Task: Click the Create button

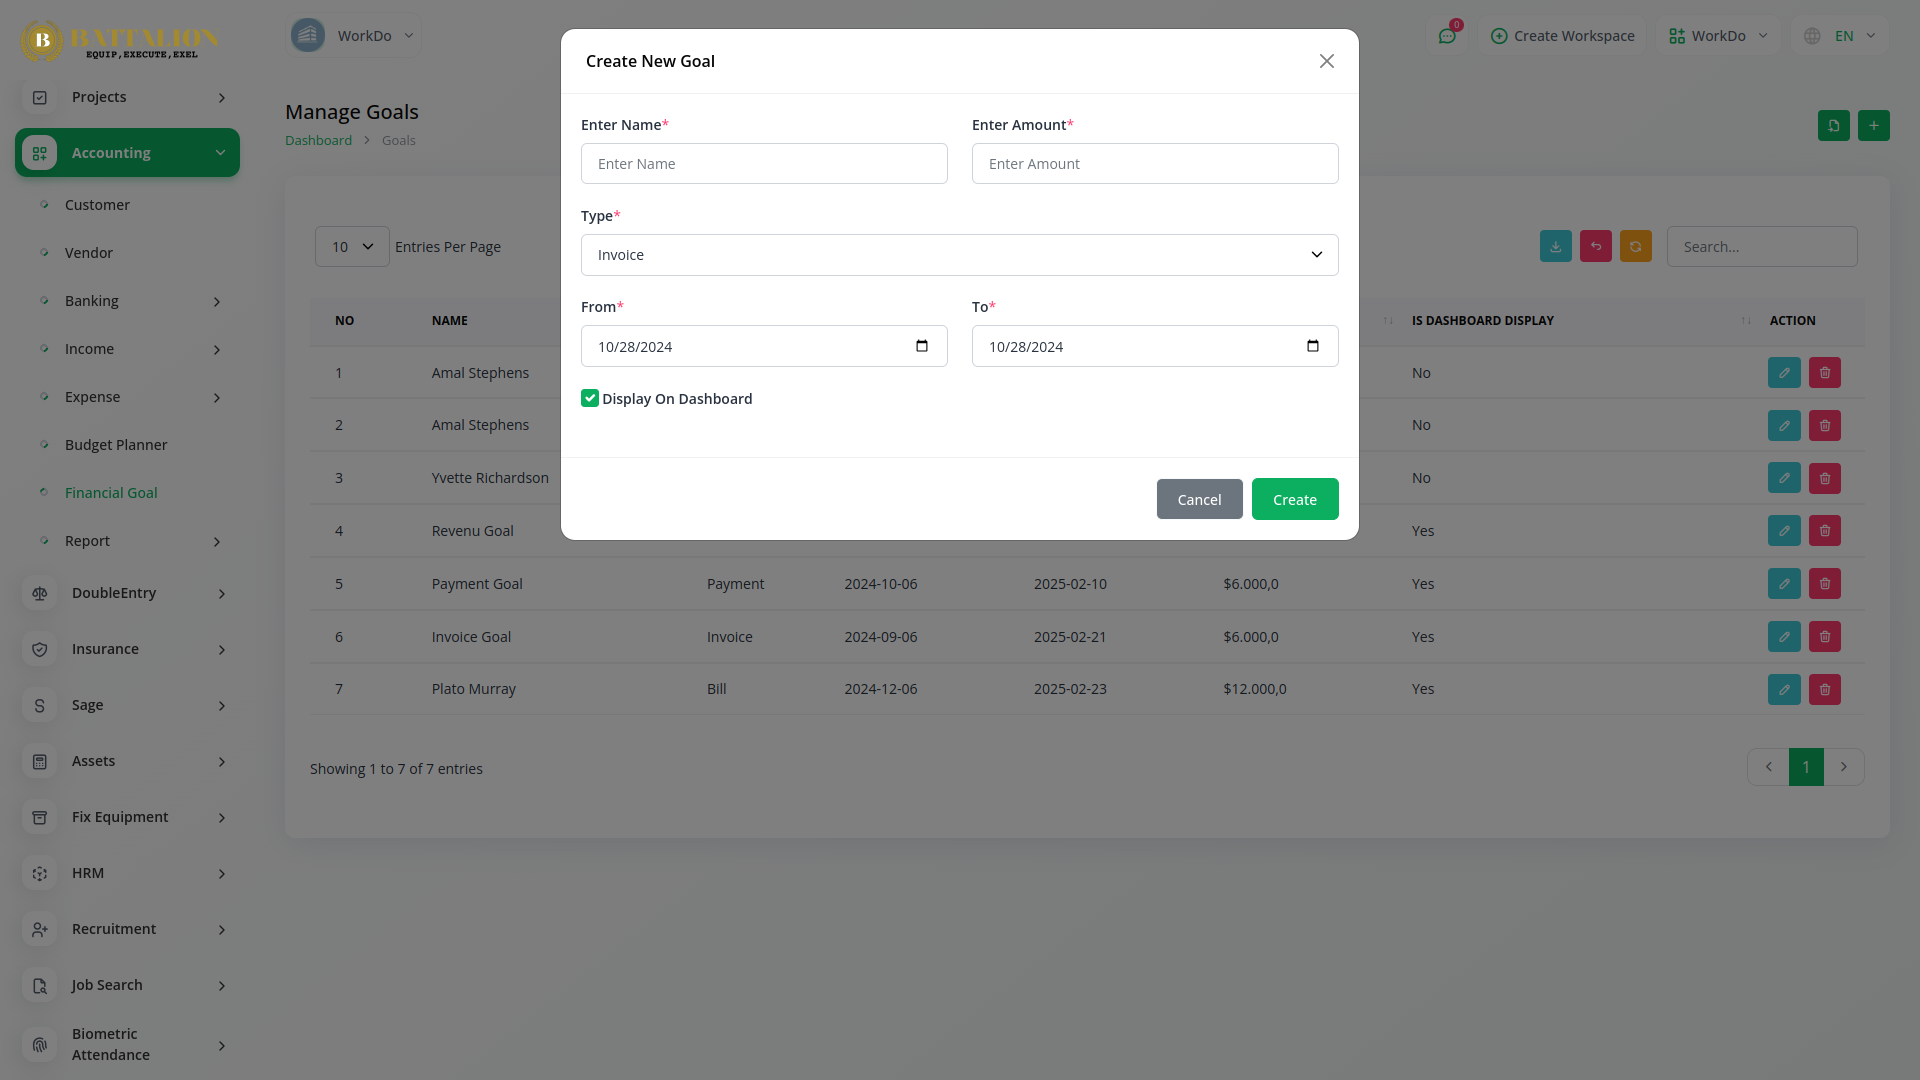Action: 1294,499
